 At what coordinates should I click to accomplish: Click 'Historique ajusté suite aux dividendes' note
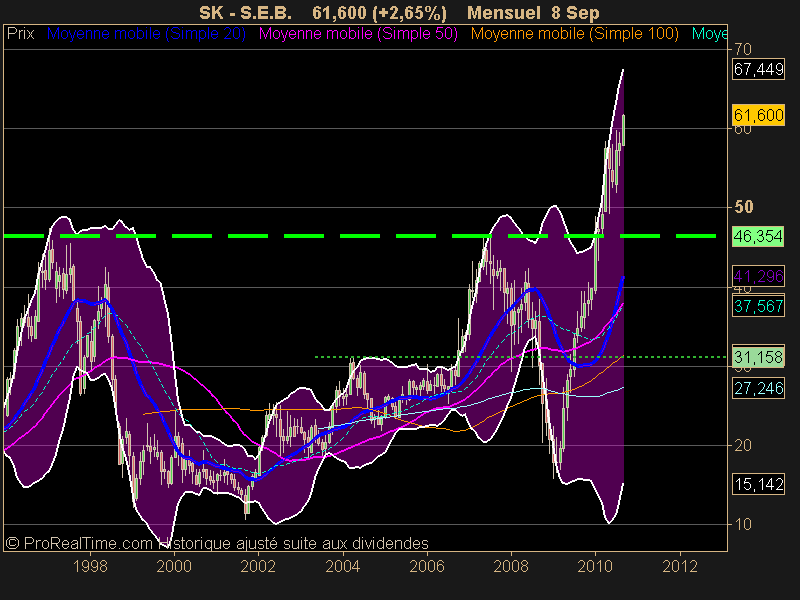click(293, 543)
